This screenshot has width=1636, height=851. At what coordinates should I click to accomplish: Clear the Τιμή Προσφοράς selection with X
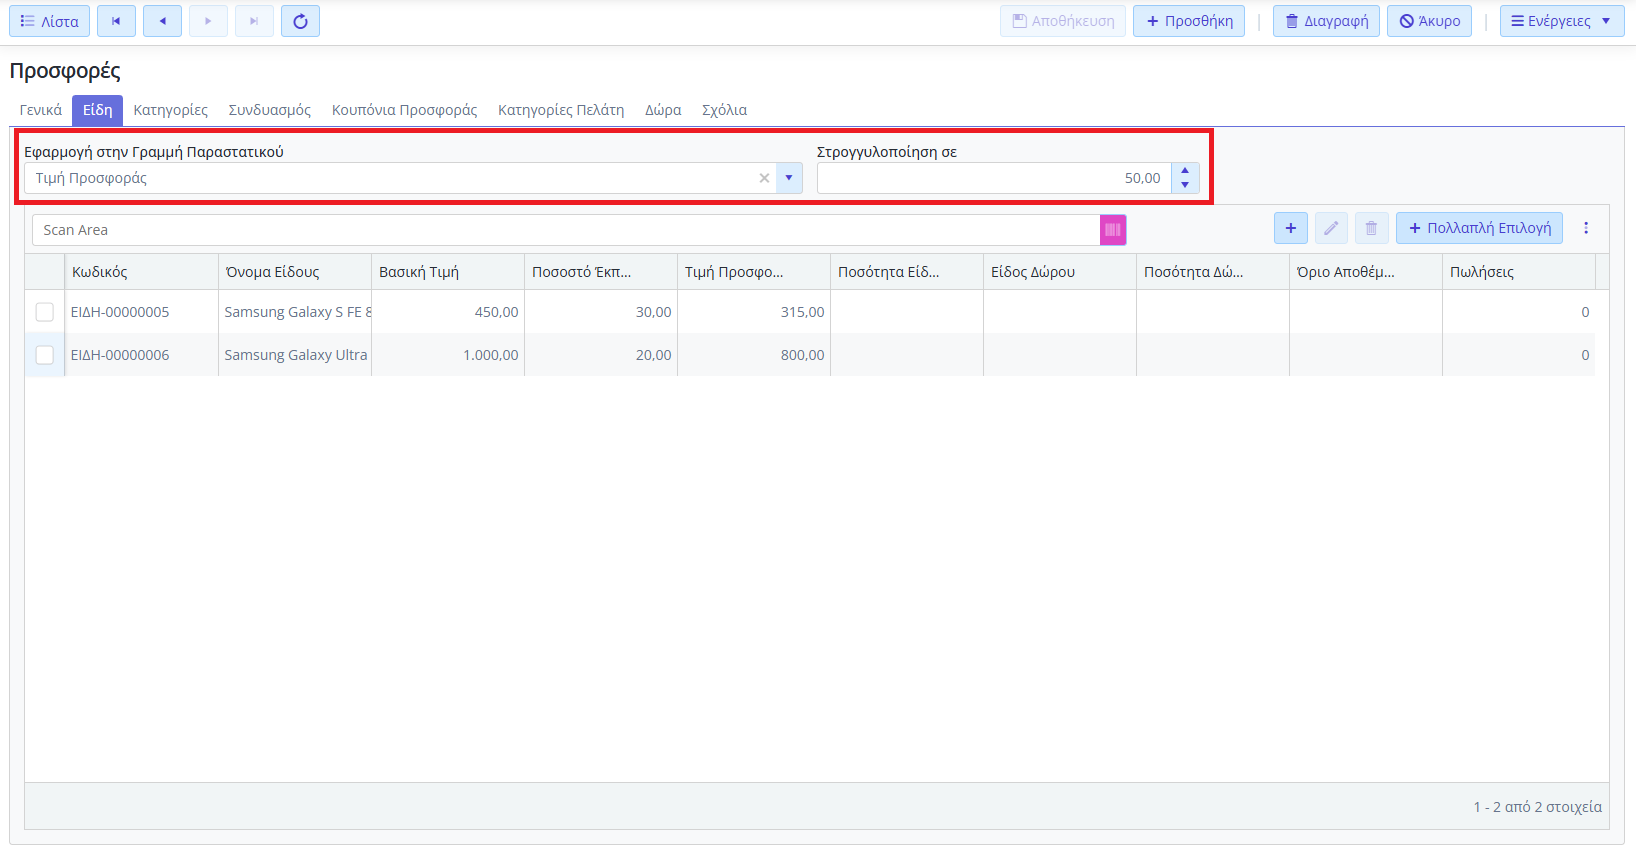(764, 178)
